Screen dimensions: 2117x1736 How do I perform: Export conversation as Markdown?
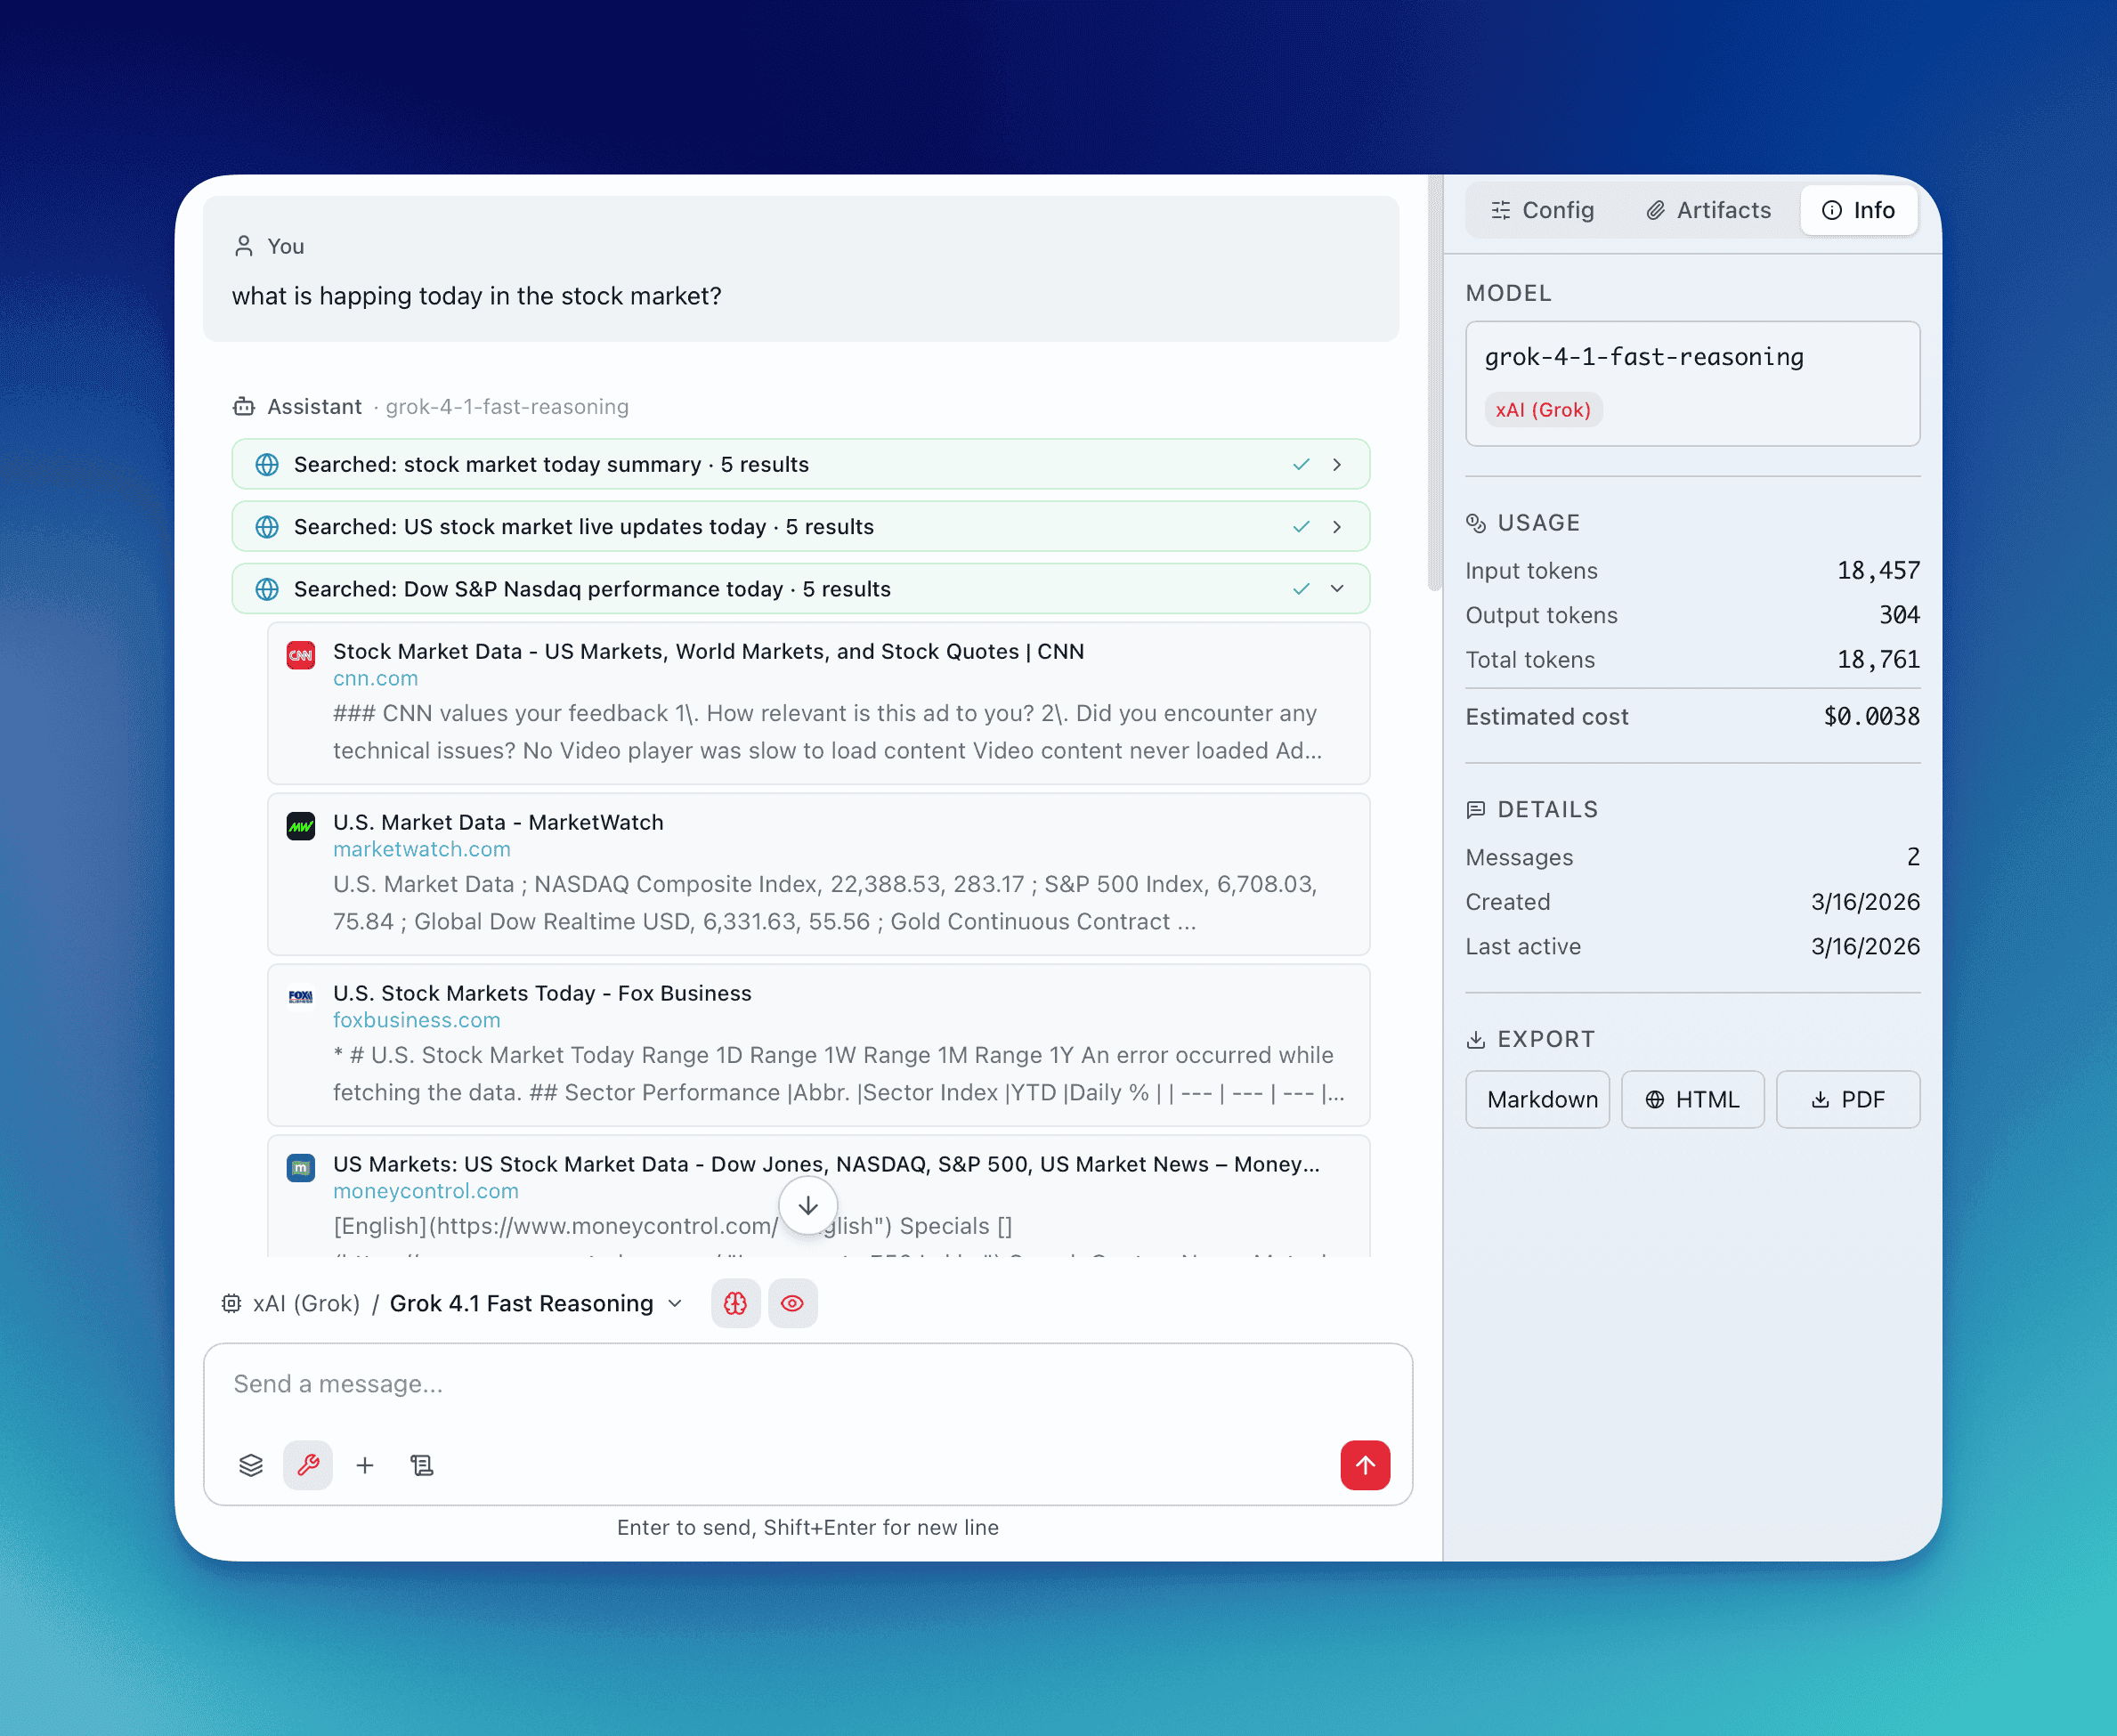tap(1538, 1099)
